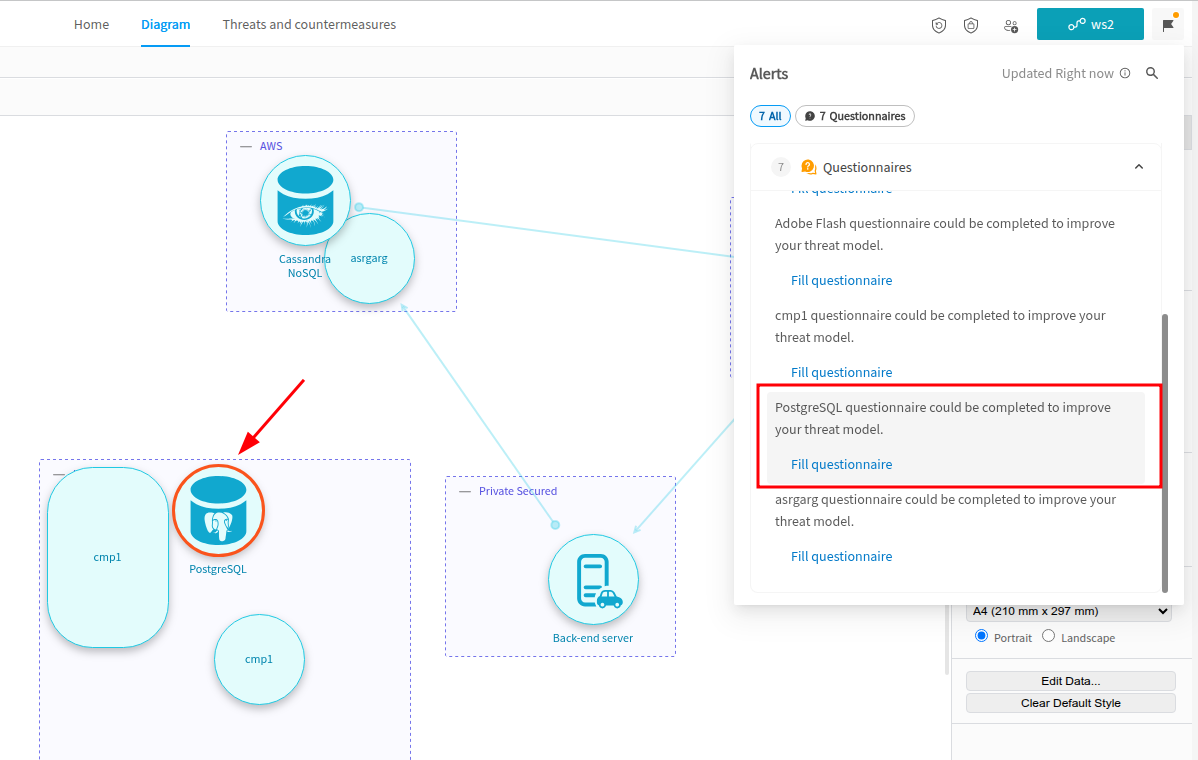The image size is (1198, 760).
Task: Select the large rounded cmp1 component
Action: [x=108, y=558]
